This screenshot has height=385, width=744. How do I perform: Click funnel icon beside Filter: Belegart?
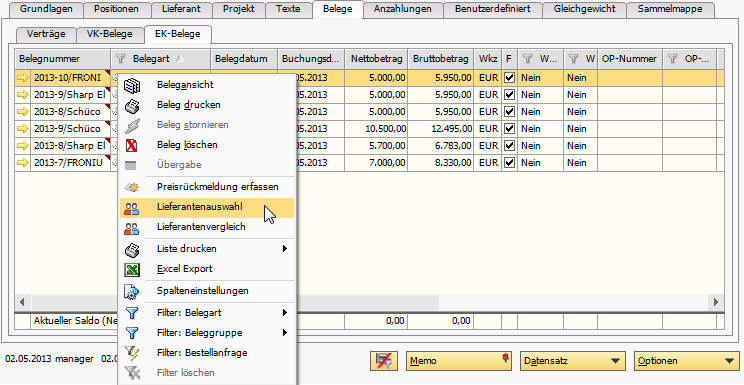(x=131, y=313)
